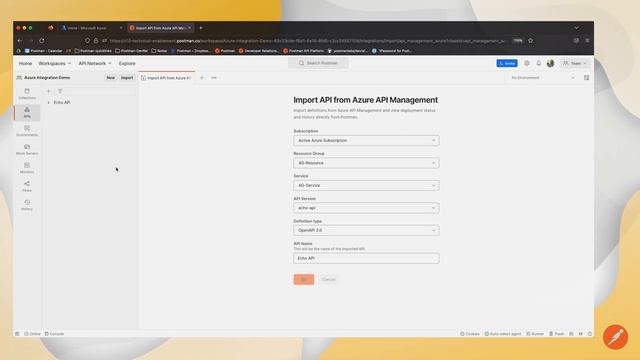Open the Azure Integration Demo workspace name
Image resolution: width=640 pixels, height=360 pixels.
pos(47,78)
